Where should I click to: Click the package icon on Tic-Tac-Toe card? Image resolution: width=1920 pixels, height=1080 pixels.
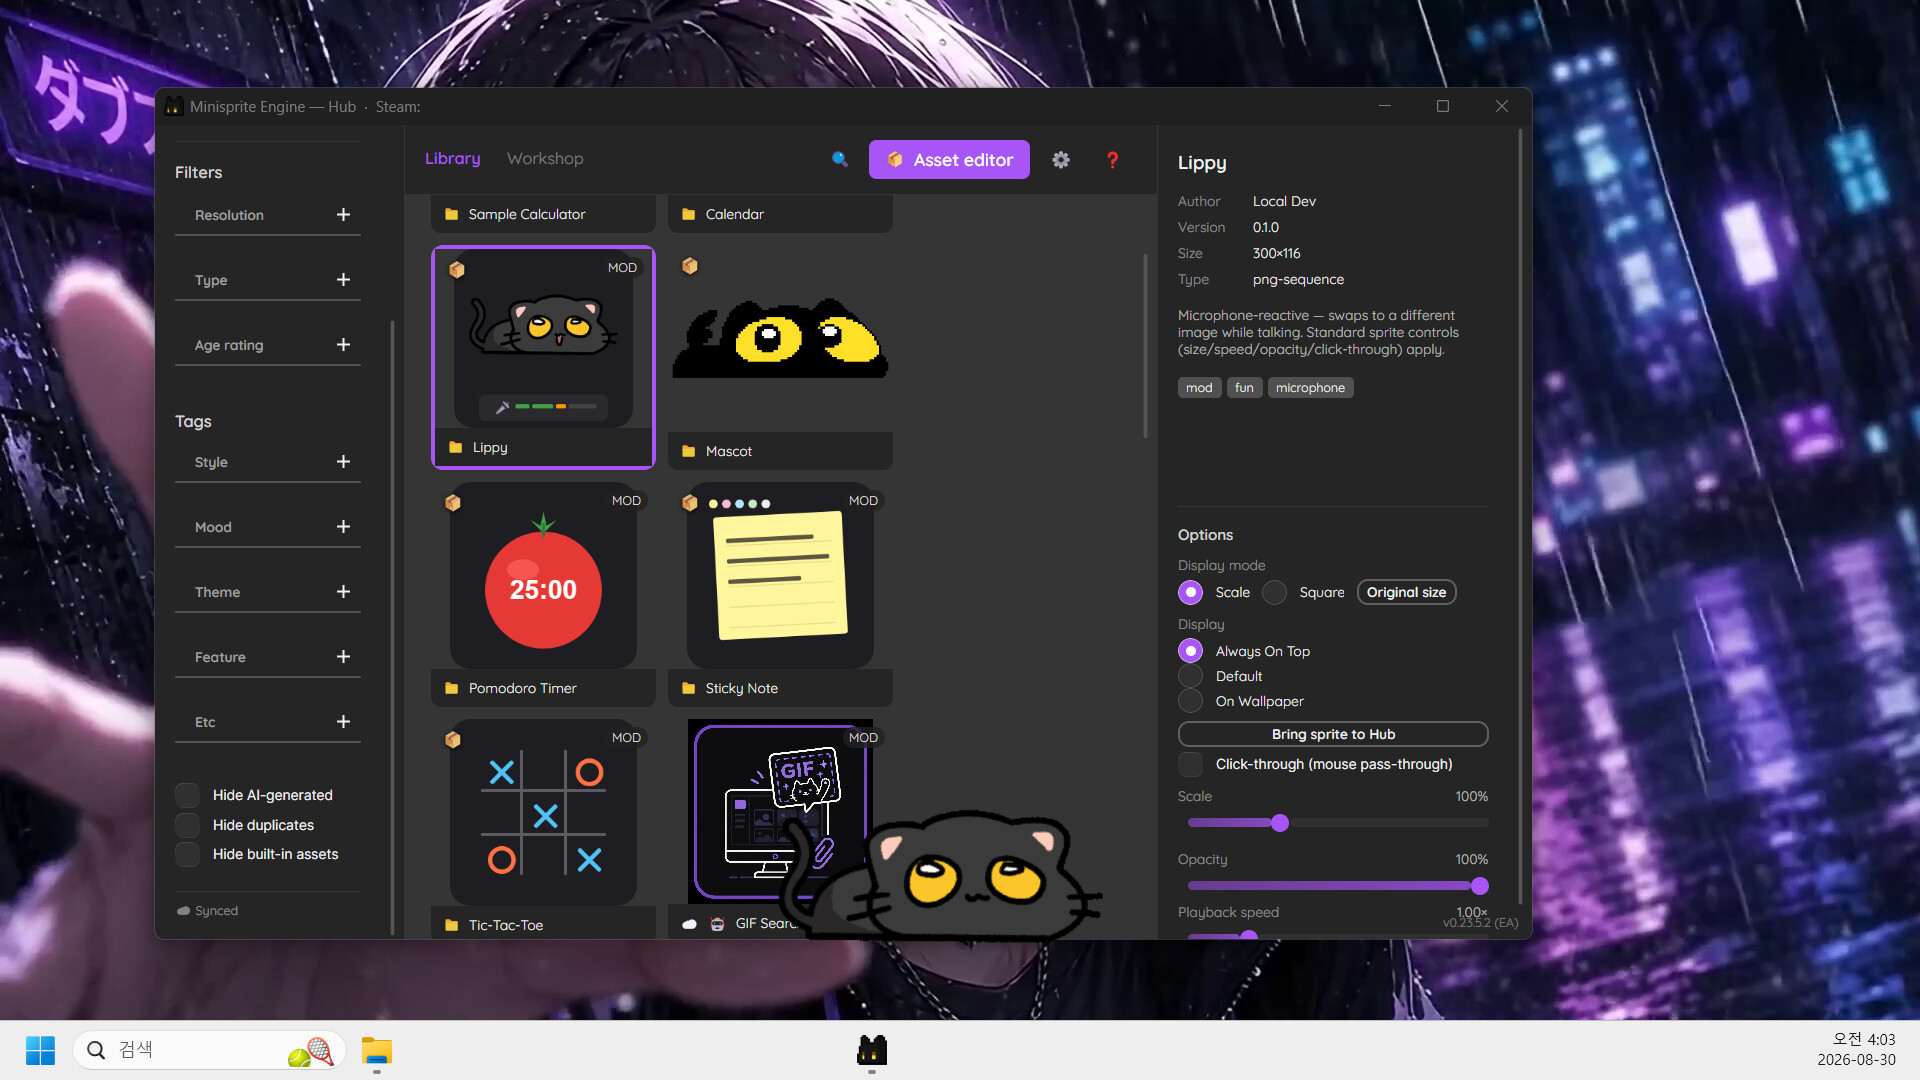(x=453, y=739)
